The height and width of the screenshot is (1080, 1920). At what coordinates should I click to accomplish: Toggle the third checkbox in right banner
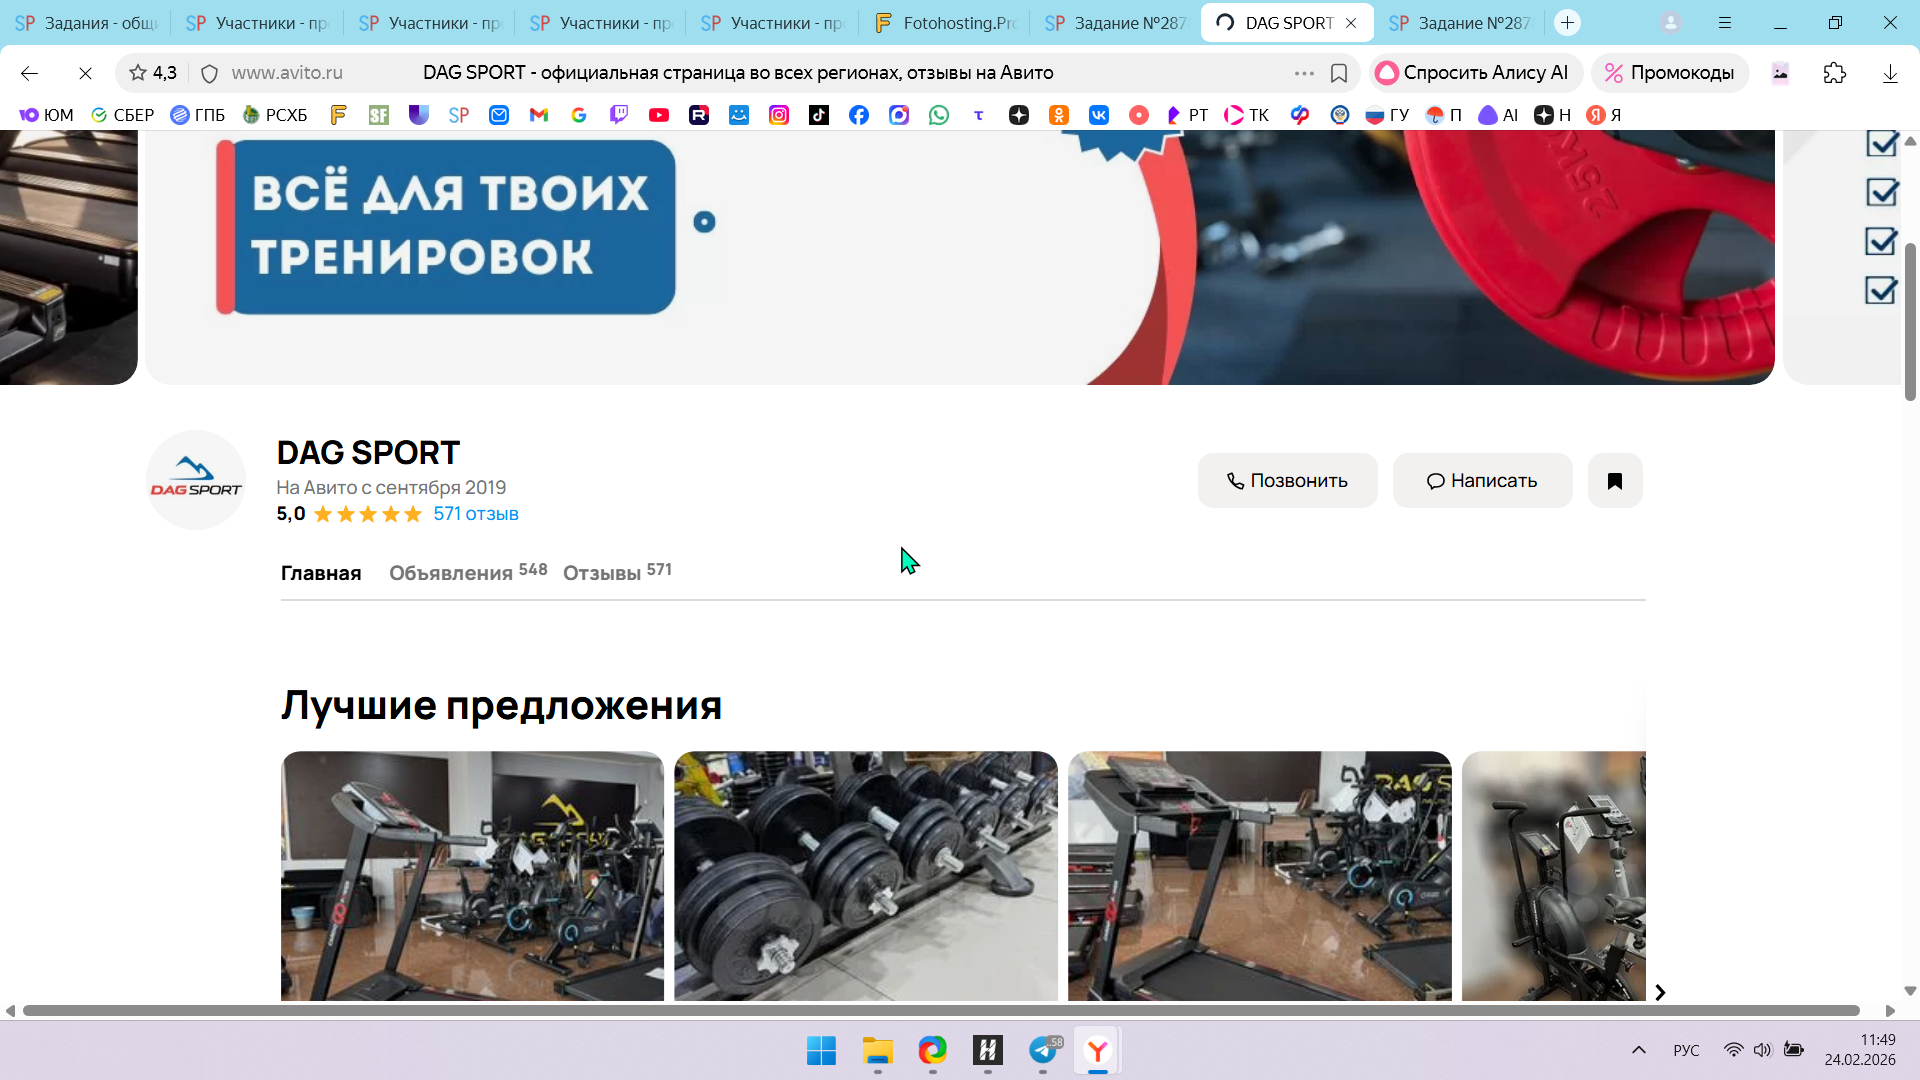[1881, 241]
